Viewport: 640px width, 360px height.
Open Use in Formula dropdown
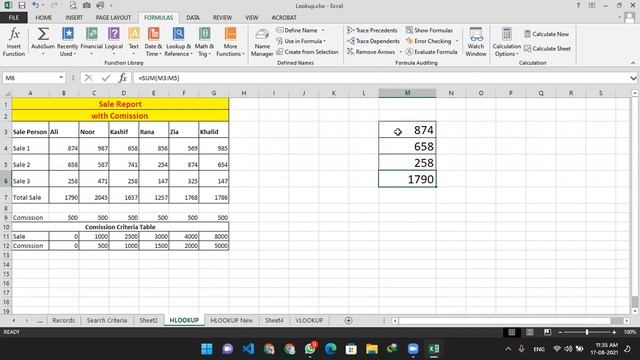(301, 41)
